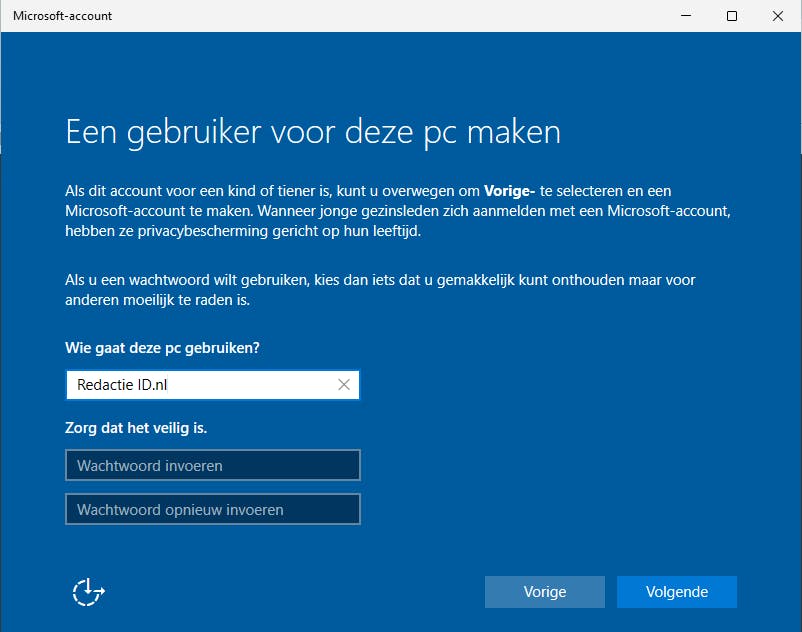Close the Microsoft-account window
802x632 pixels.
pos(778,16)
